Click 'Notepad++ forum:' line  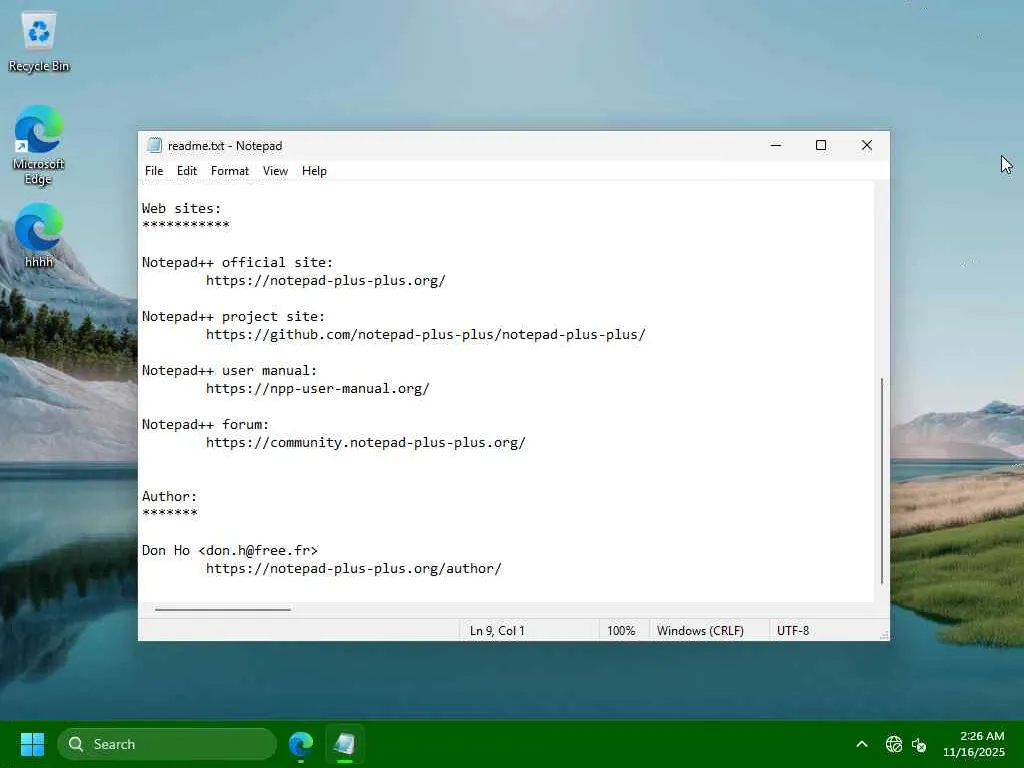[x=205, y=424]
